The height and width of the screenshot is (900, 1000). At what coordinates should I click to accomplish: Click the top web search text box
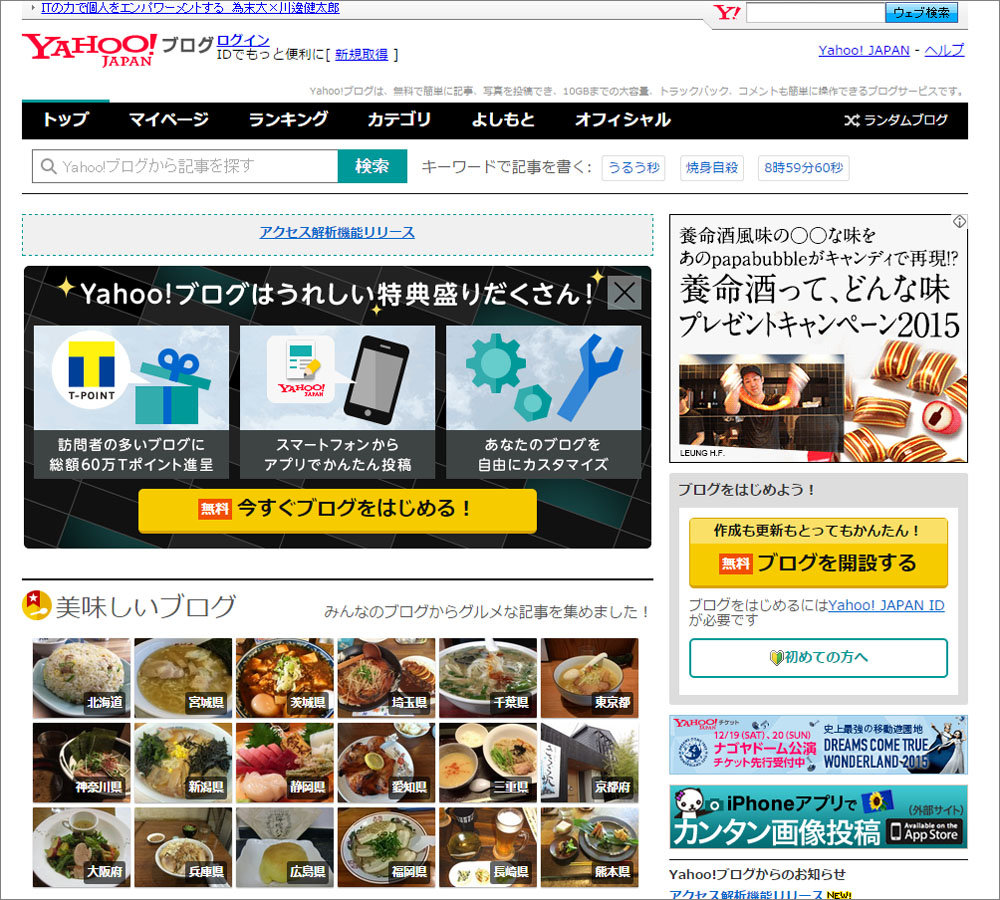[815, 13]
